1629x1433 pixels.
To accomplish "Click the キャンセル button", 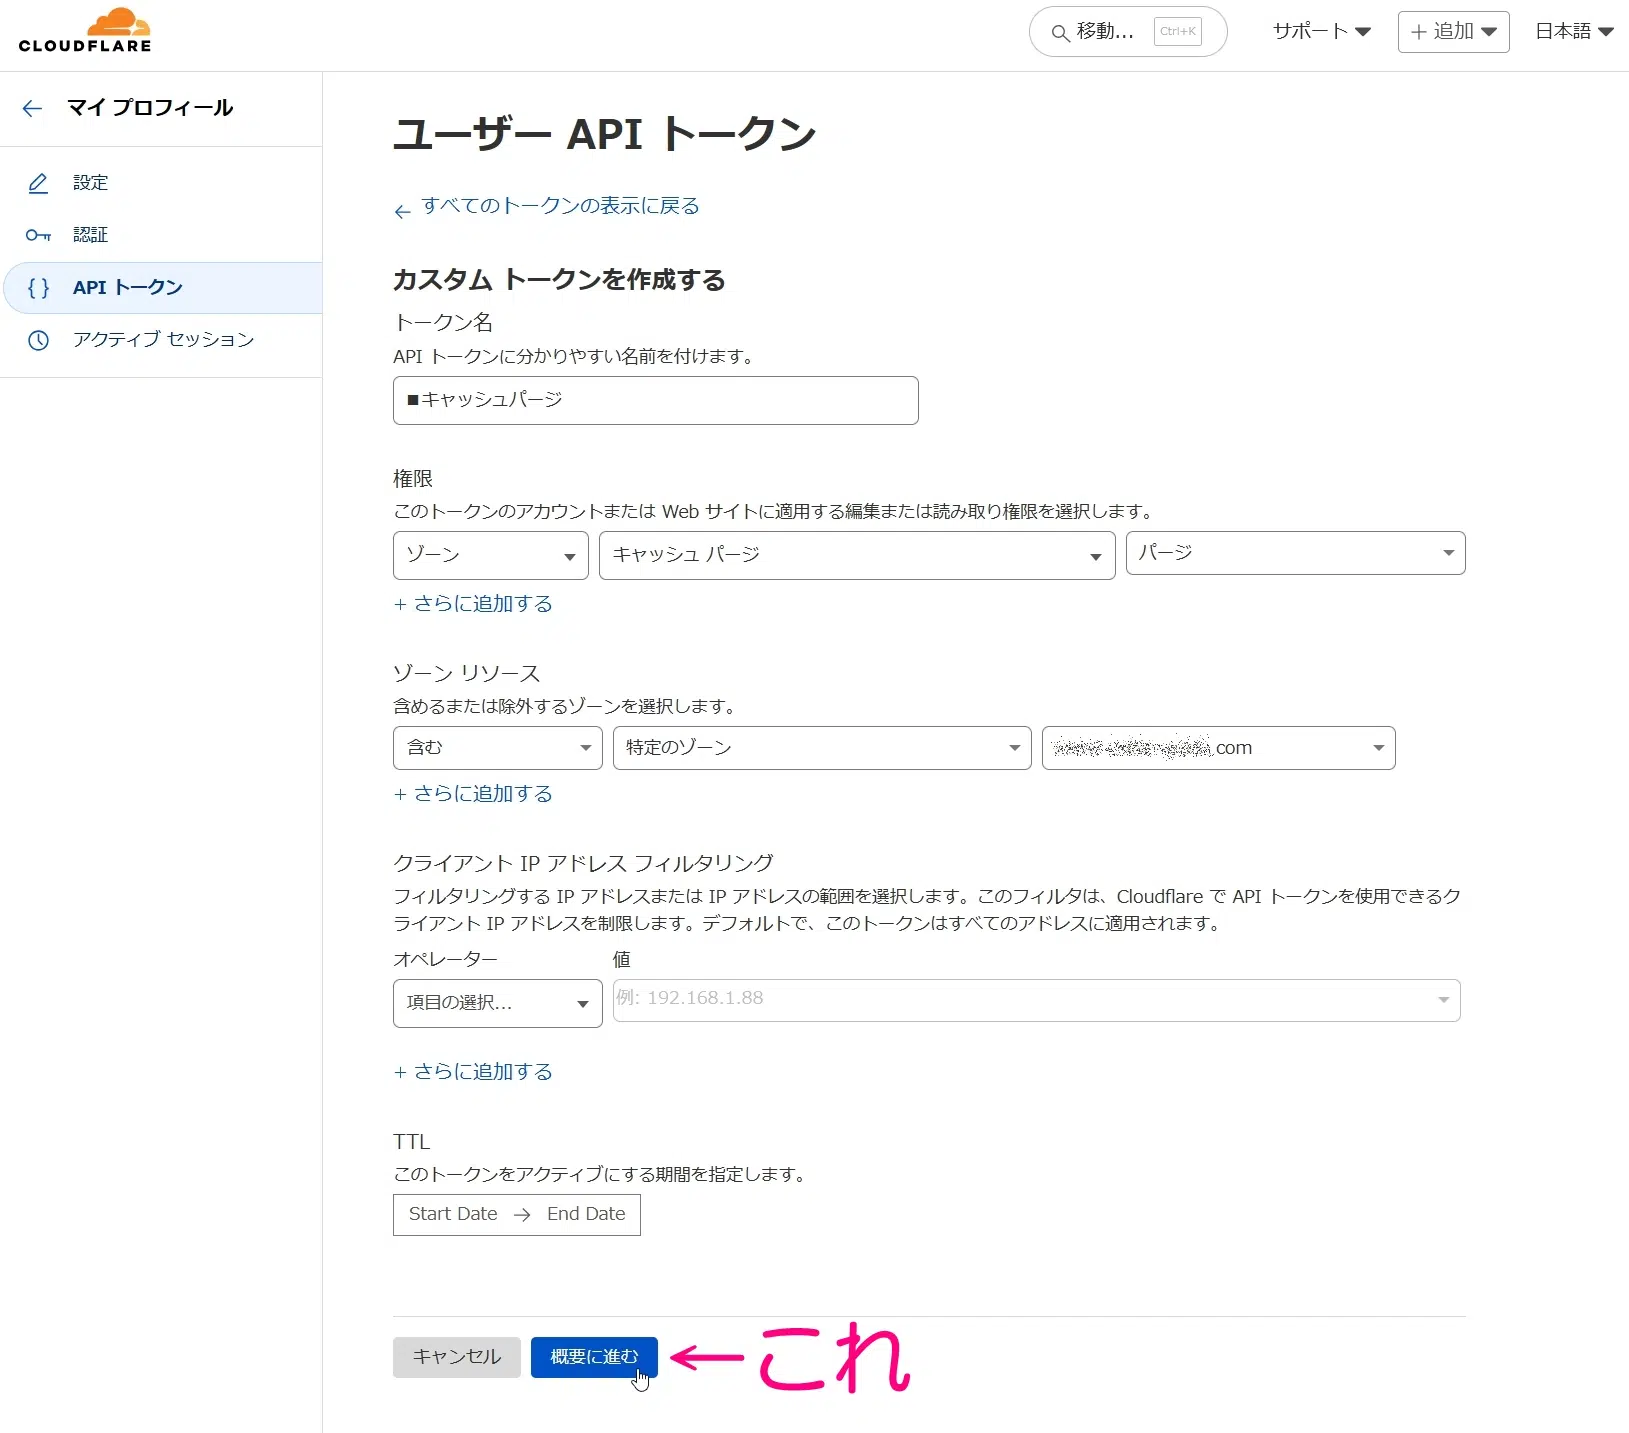I will 455,1357.
